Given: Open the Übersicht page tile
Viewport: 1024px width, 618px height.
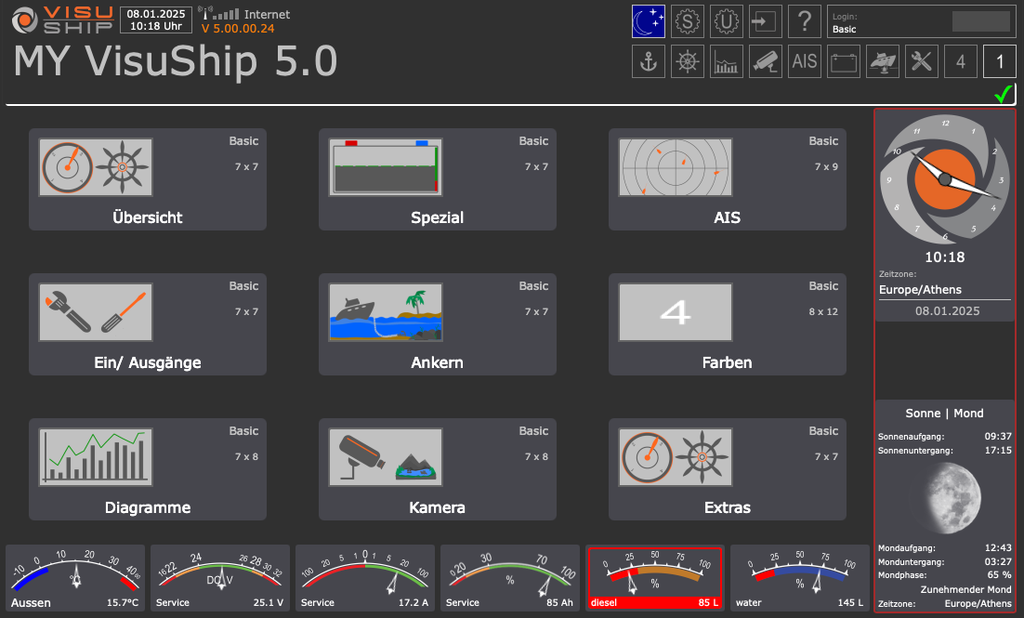Looking at the screenshot, I should click(x=148, y=179).
